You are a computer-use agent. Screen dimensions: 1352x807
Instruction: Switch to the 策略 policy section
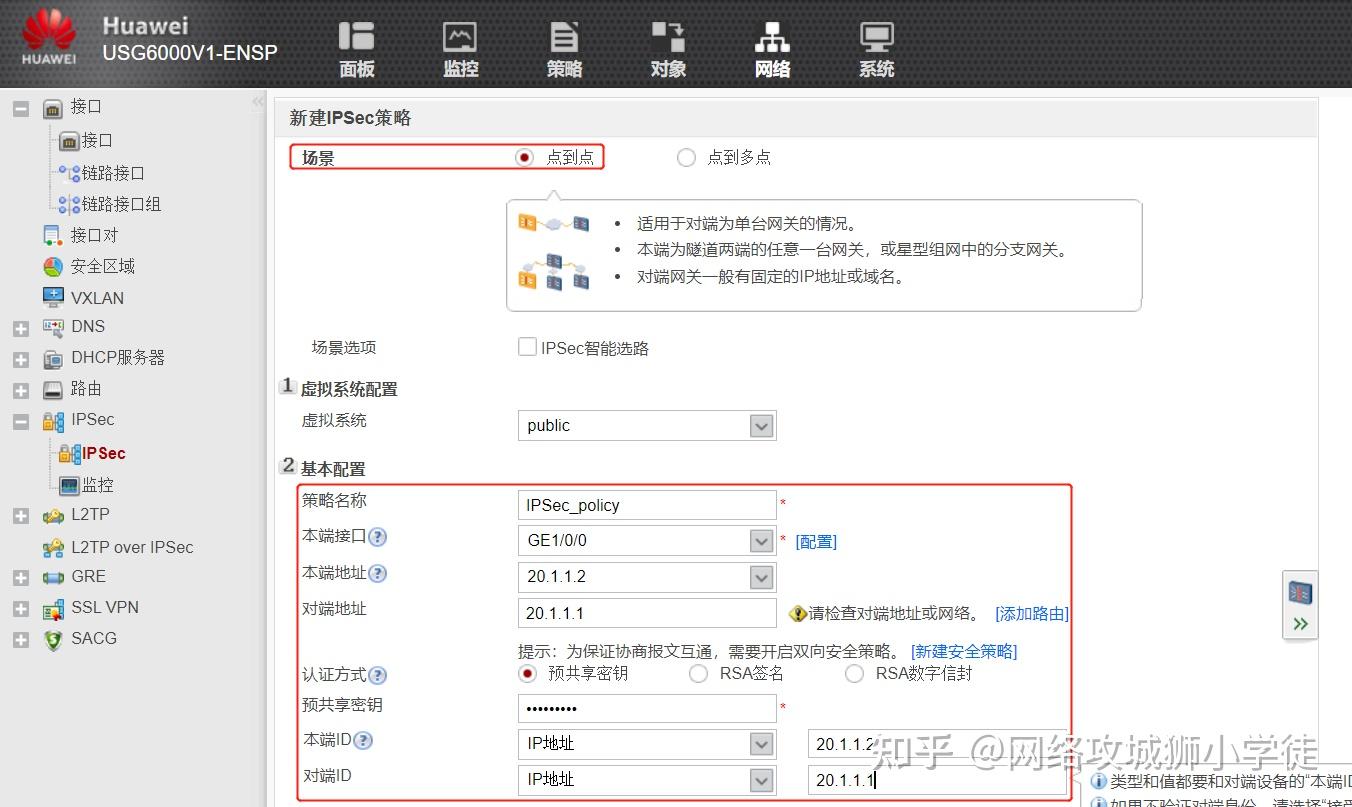point(564,48)
